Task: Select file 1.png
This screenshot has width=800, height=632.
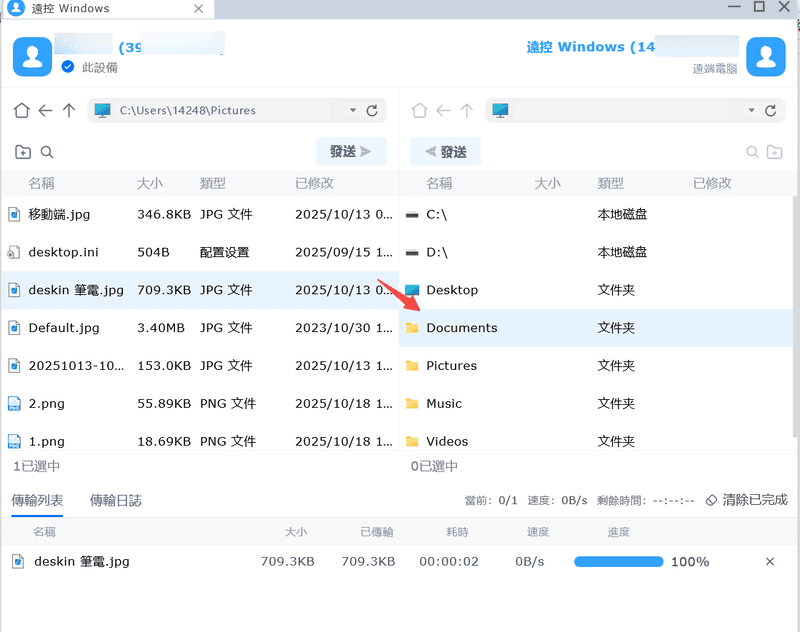Action: tap(200, 441)
